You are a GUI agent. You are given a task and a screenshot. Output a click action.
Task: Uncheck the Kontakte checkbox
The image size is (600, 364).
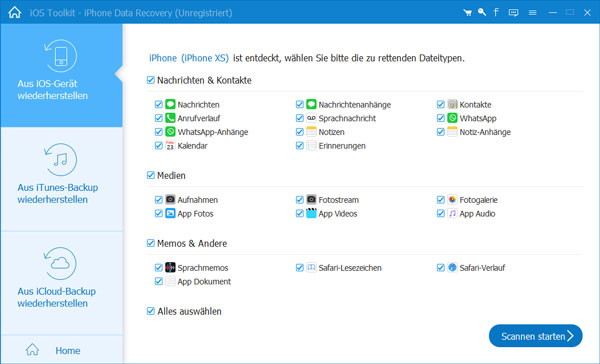[441, 104]
